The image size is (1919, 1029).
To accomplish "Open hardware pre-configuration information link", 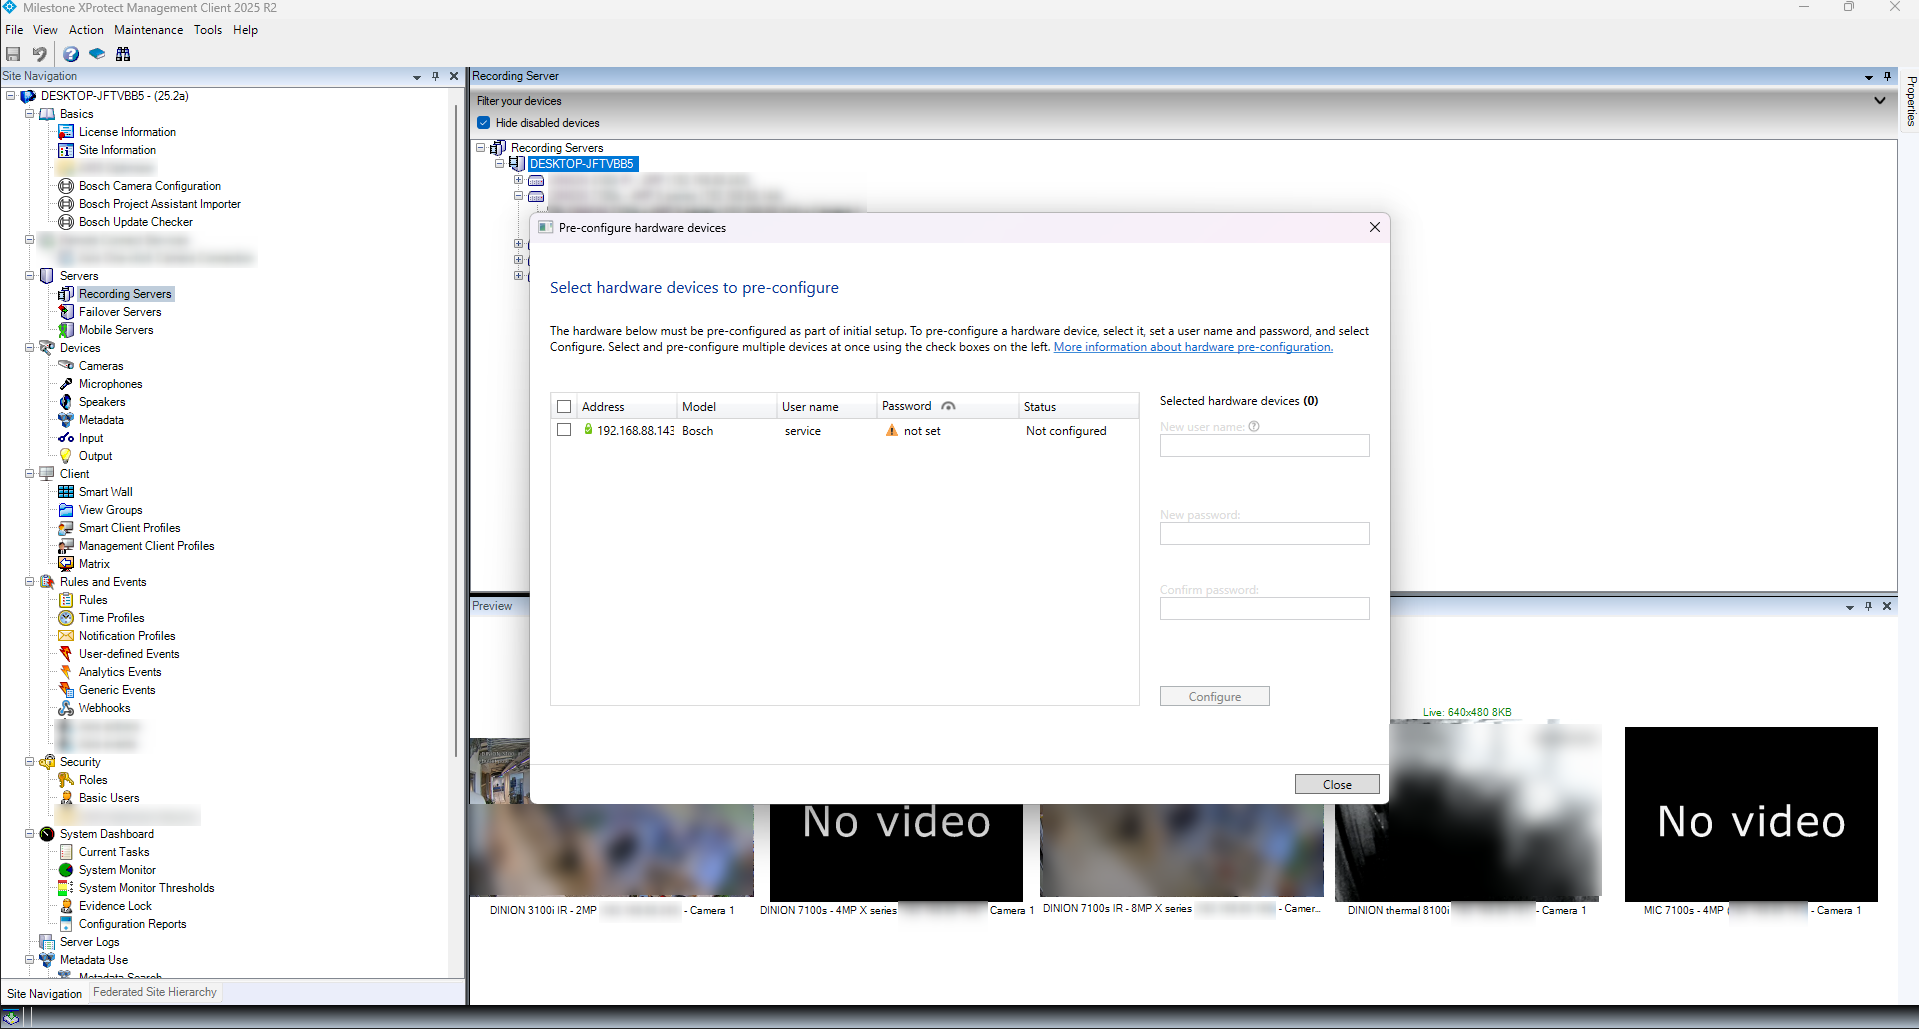I will [x=1193, y=347].
